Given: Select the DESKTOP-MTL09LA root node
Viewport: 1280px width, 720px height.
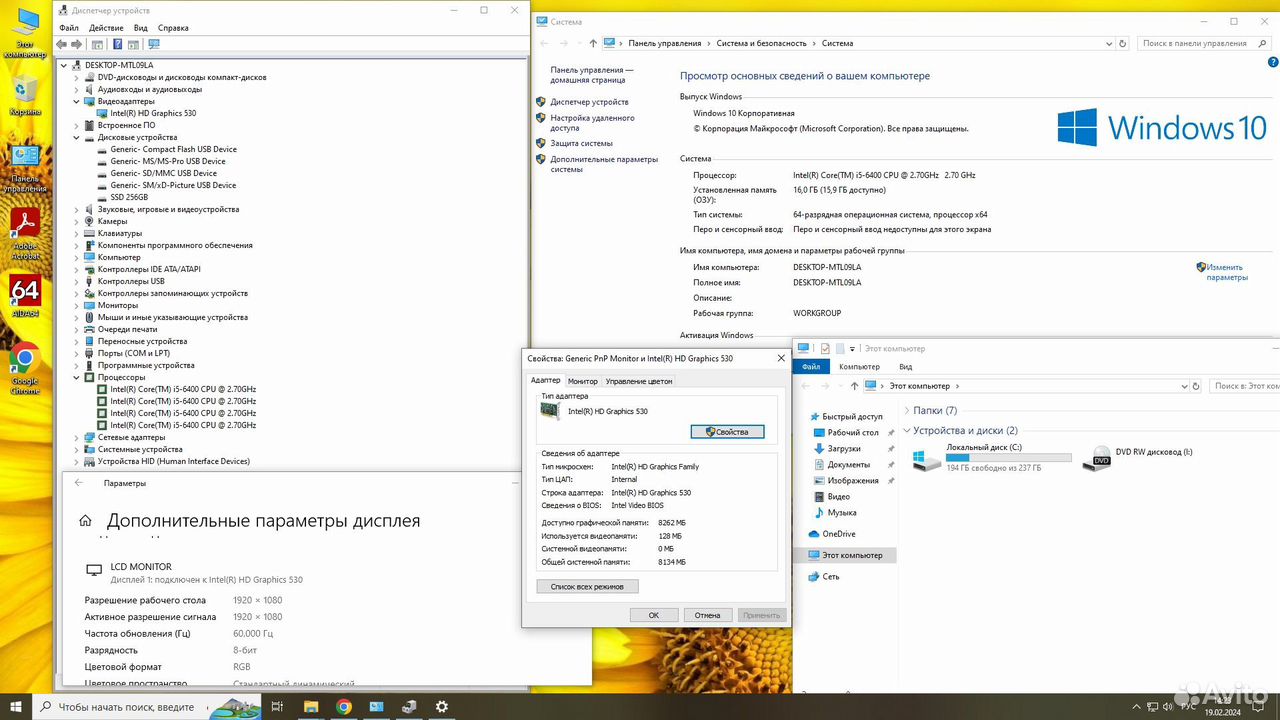Looking at the screenshot, I should [x=119, y=65].
